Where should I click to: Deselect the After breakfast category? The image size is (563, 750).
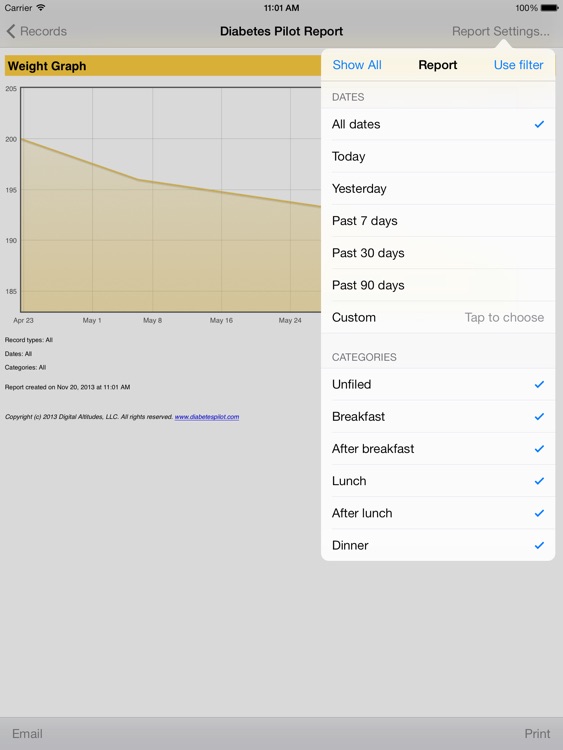coord(438,449)
